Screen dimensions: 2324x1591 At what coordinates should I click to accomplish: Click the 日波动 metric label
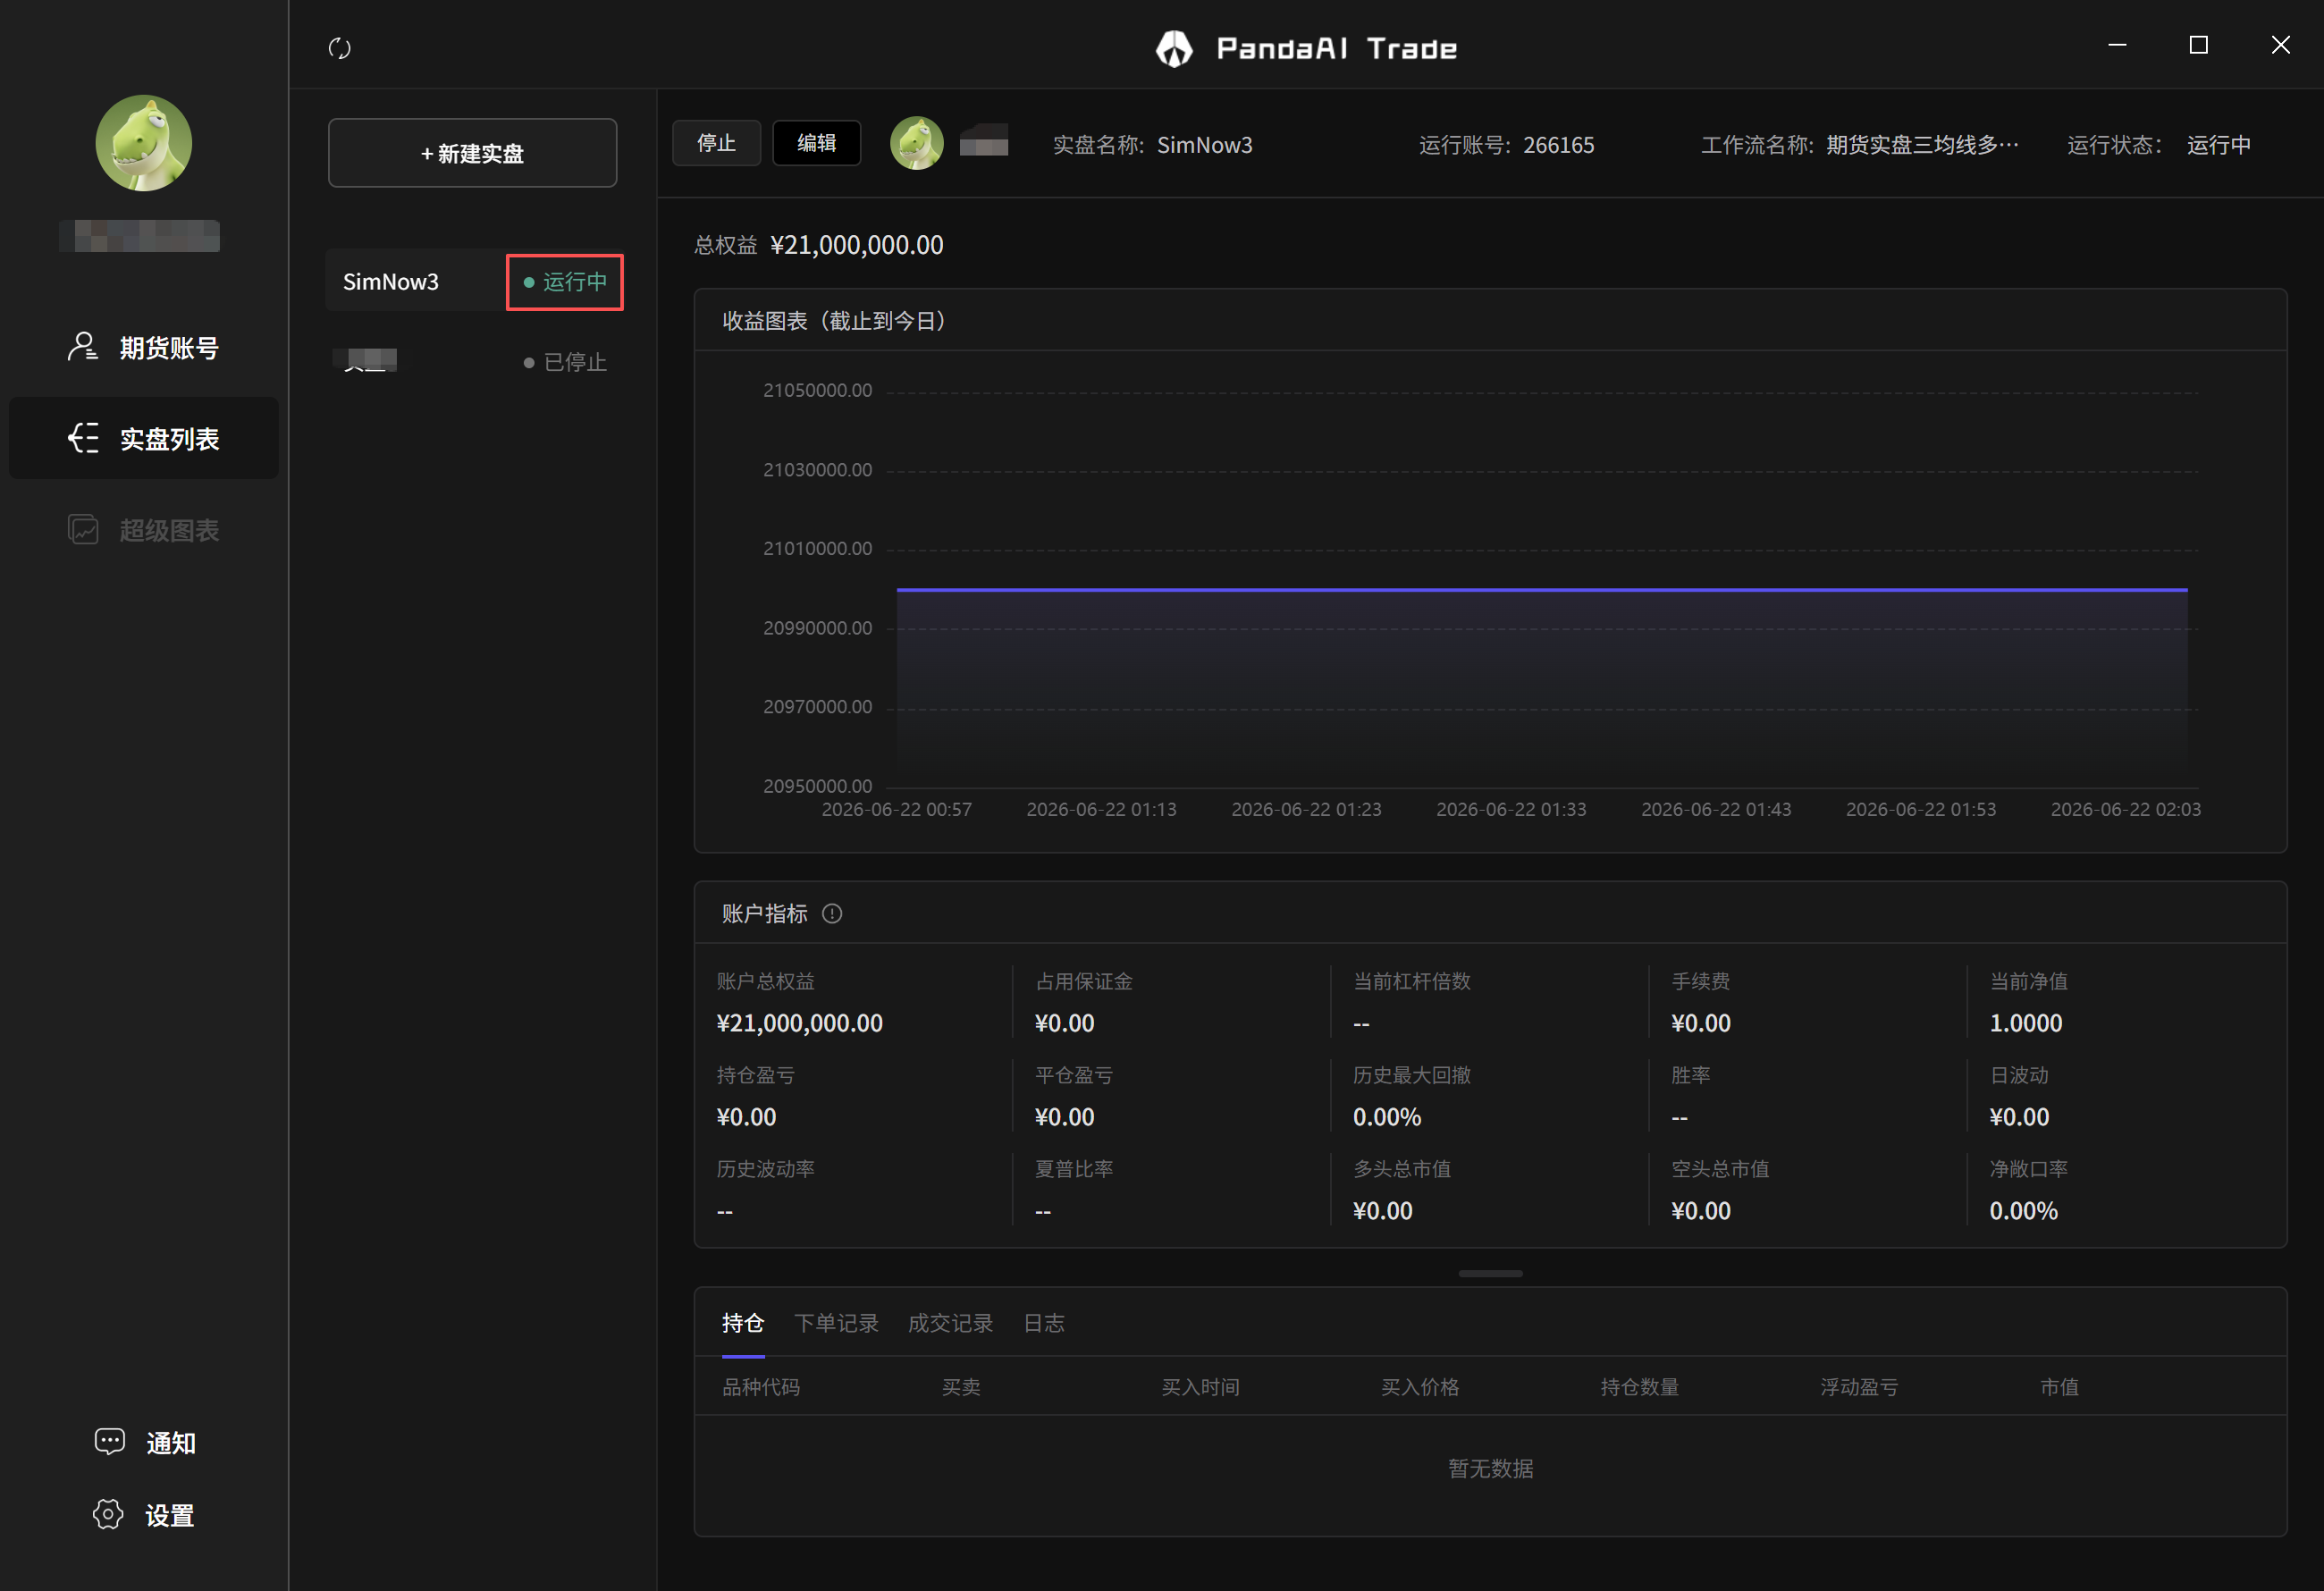2019,1075
